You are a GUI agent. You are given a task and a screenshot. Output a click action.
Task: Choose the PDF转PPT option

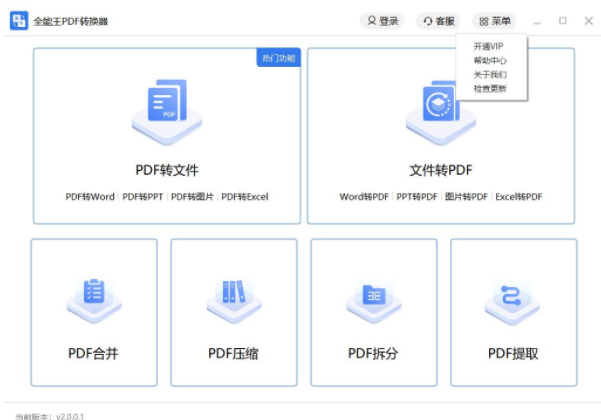tap(143, 197)
